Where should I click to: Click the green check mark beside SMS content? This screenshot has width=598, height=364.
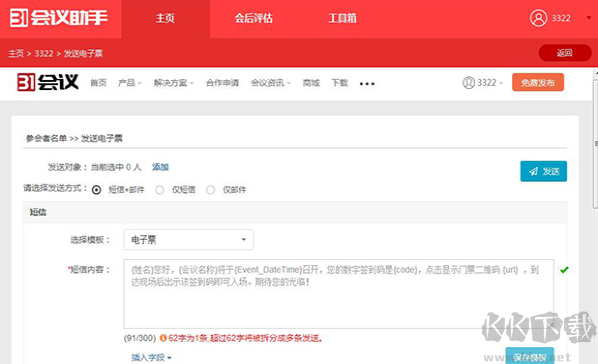click(564, 270)
